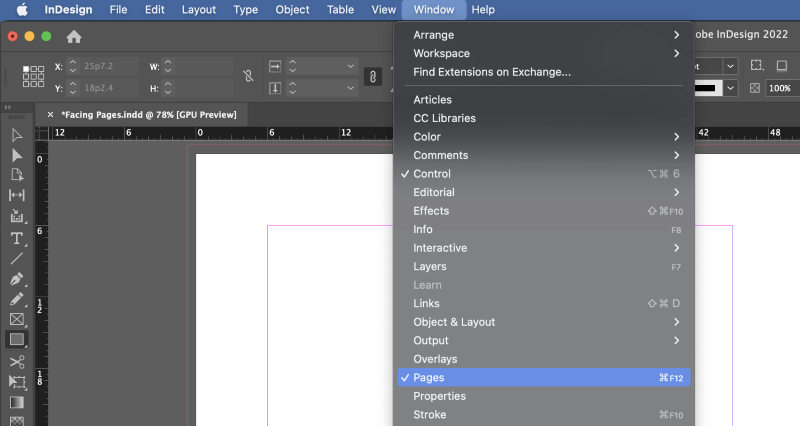800x426 pixels.
Task: Select the Rectangle tool
Action: [16, 339]
